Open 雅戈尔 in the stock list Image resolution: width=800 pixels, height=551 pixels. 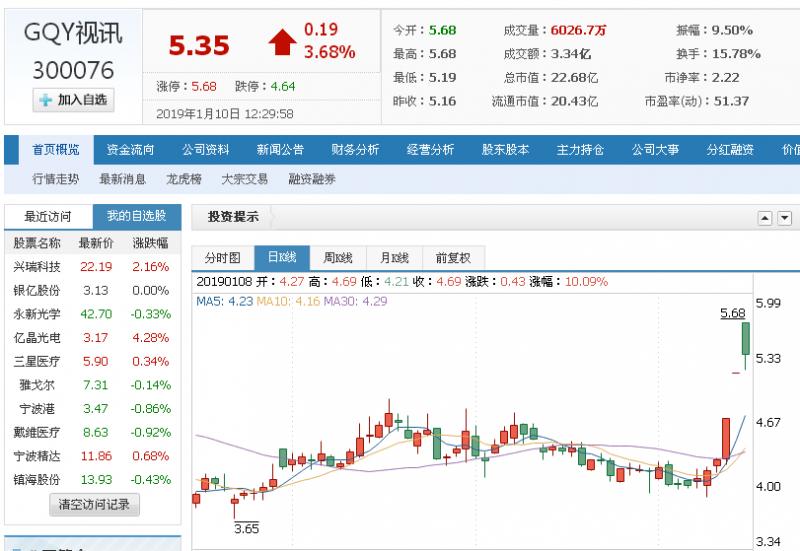point(37,385)
